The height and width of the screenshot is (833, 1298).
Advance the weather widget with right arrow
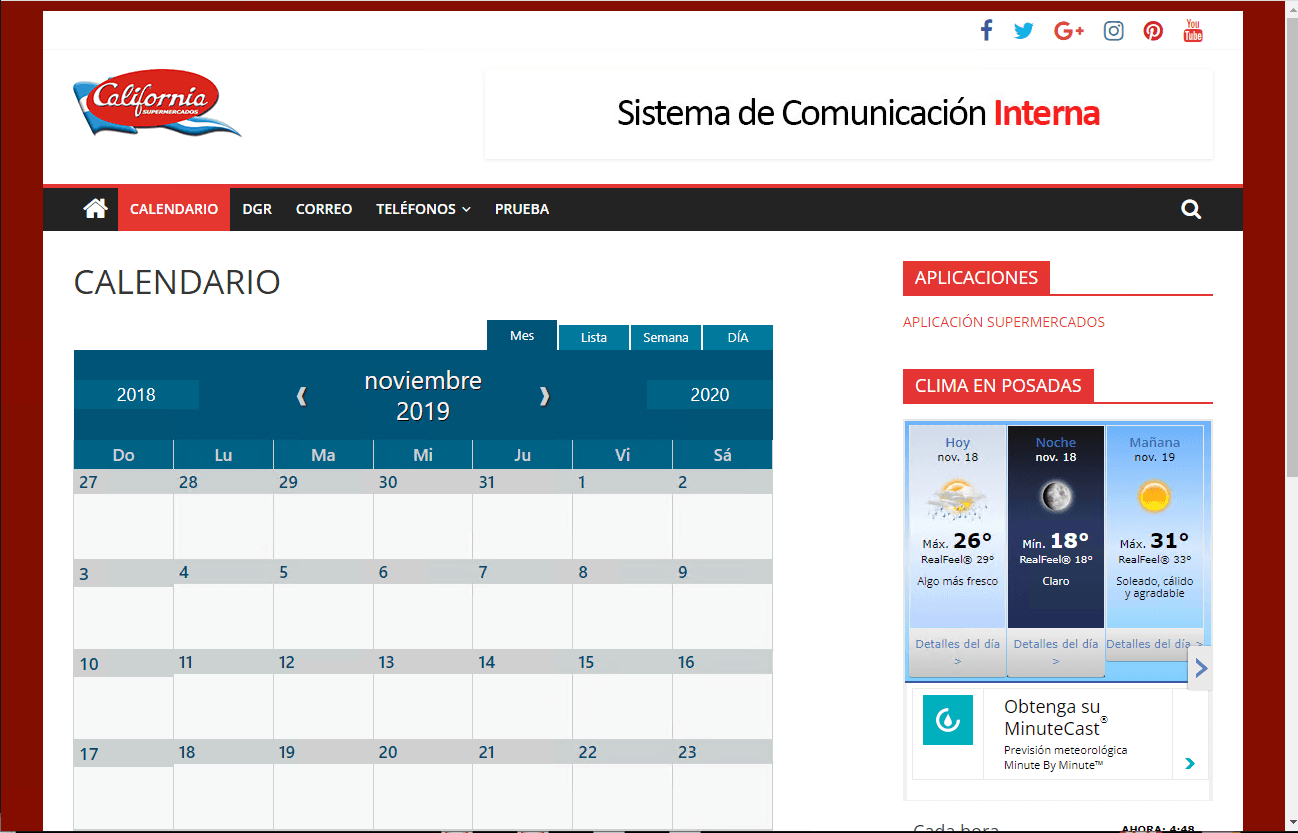click(x=1201, y=668)
